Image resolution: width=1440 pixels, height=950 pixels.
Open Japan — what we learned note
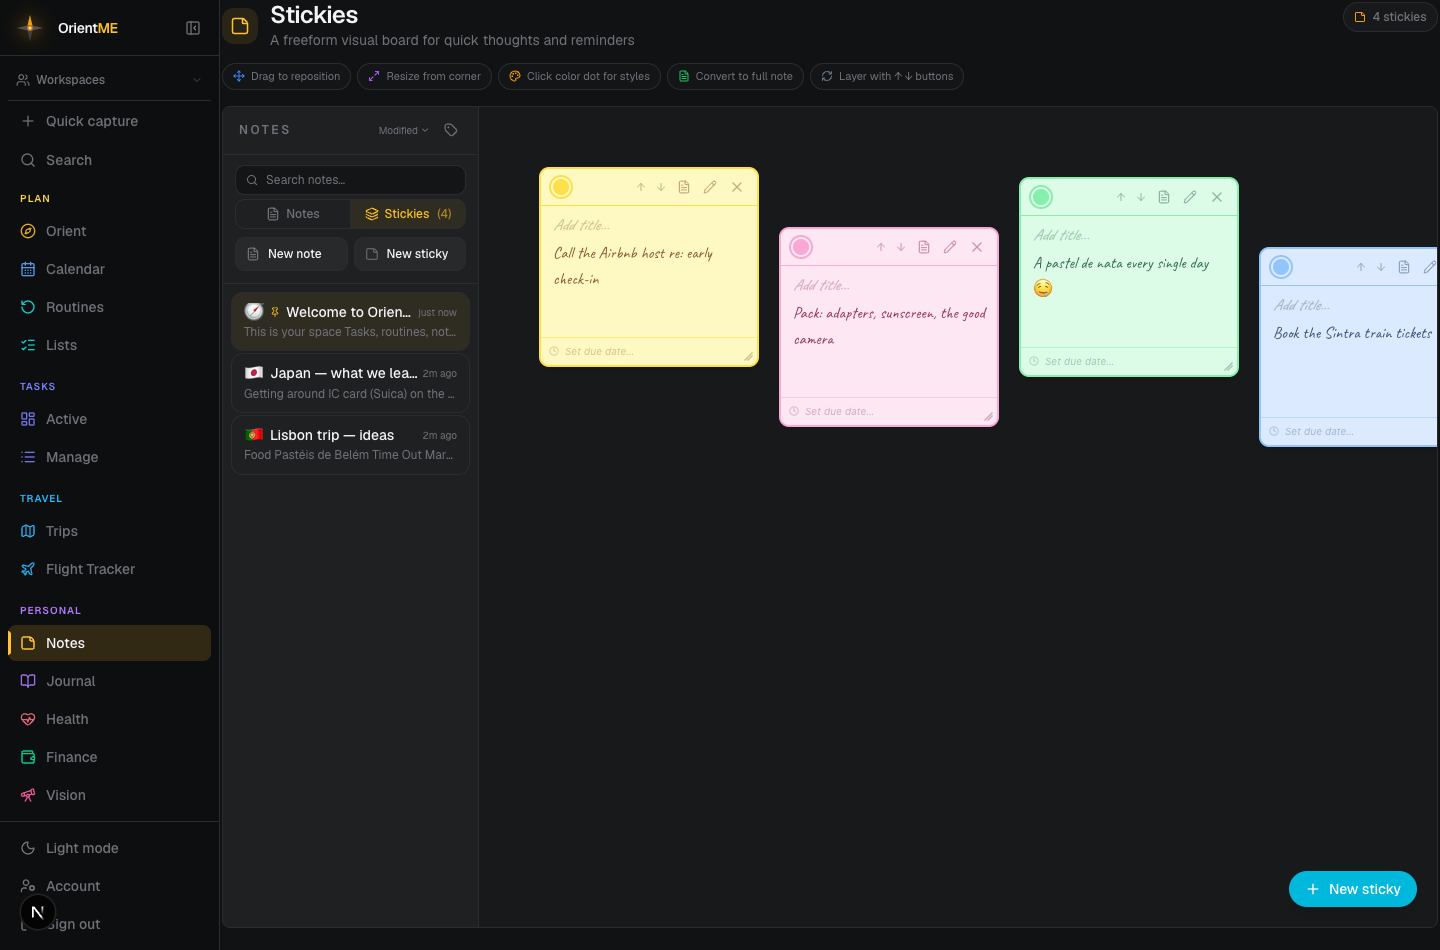pos(350,383)
